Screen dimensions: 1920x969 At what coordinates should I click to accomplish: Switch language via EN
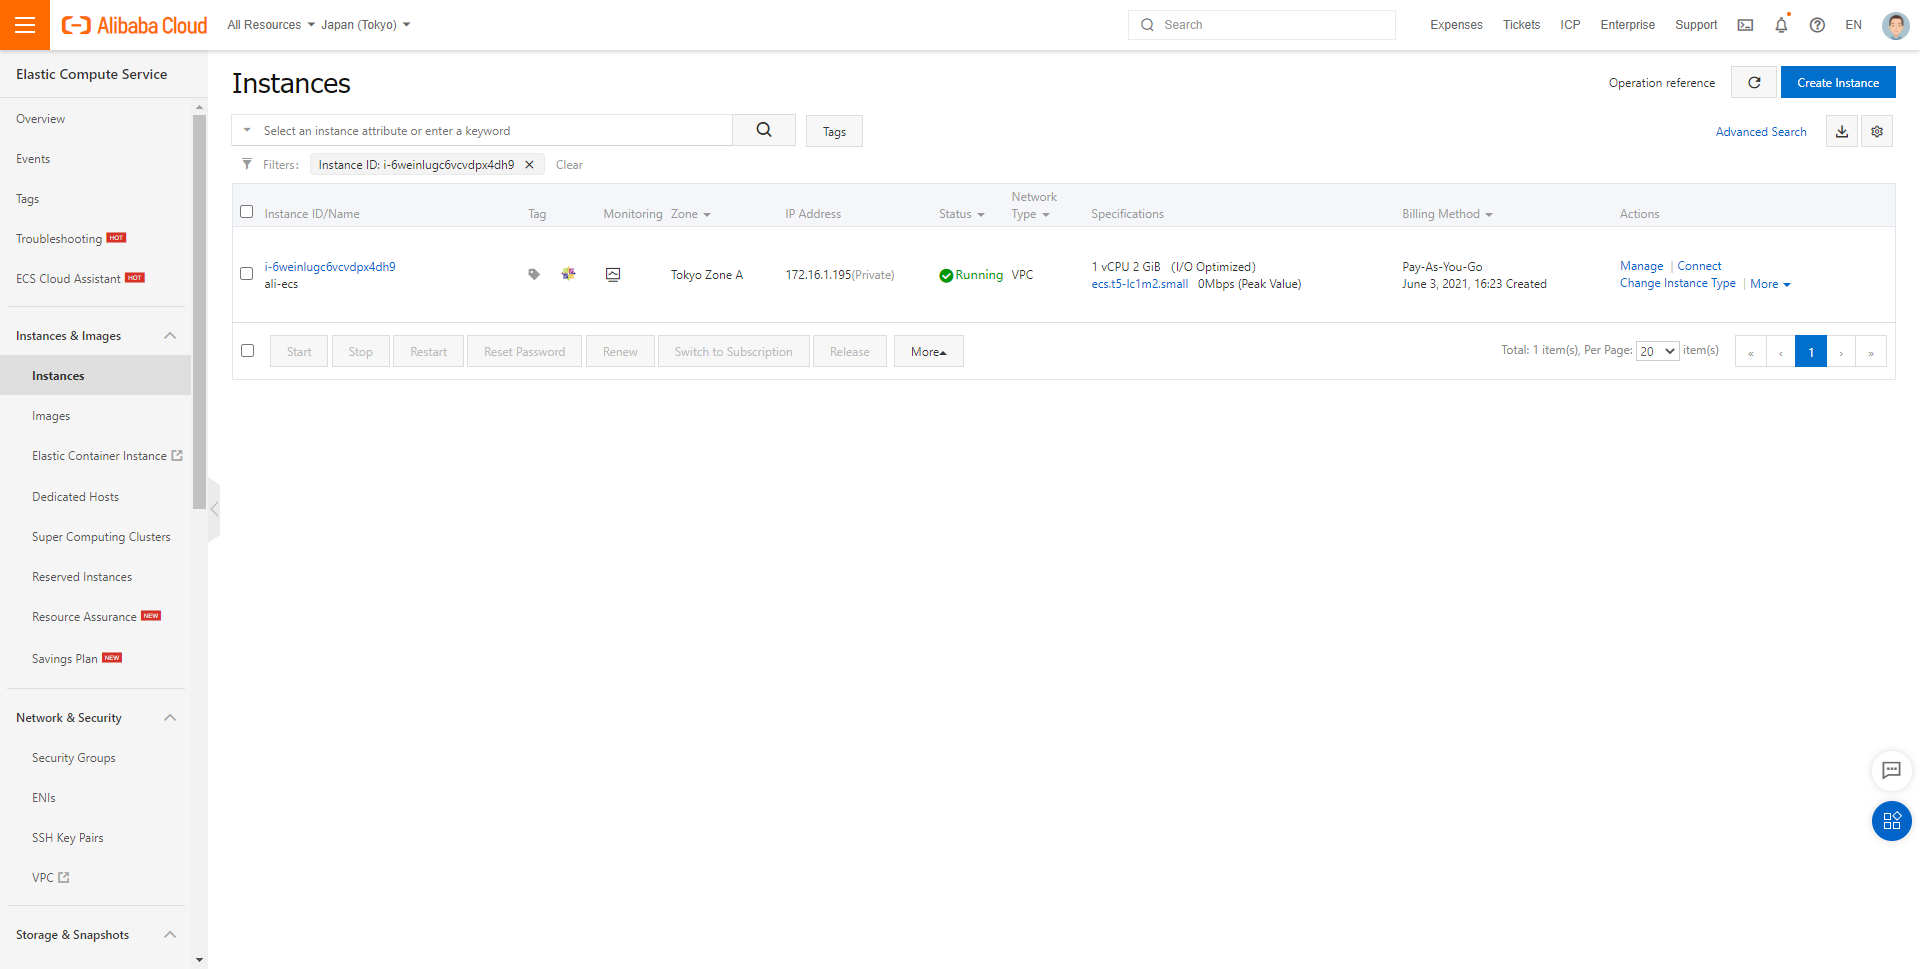coord(1853,25)
